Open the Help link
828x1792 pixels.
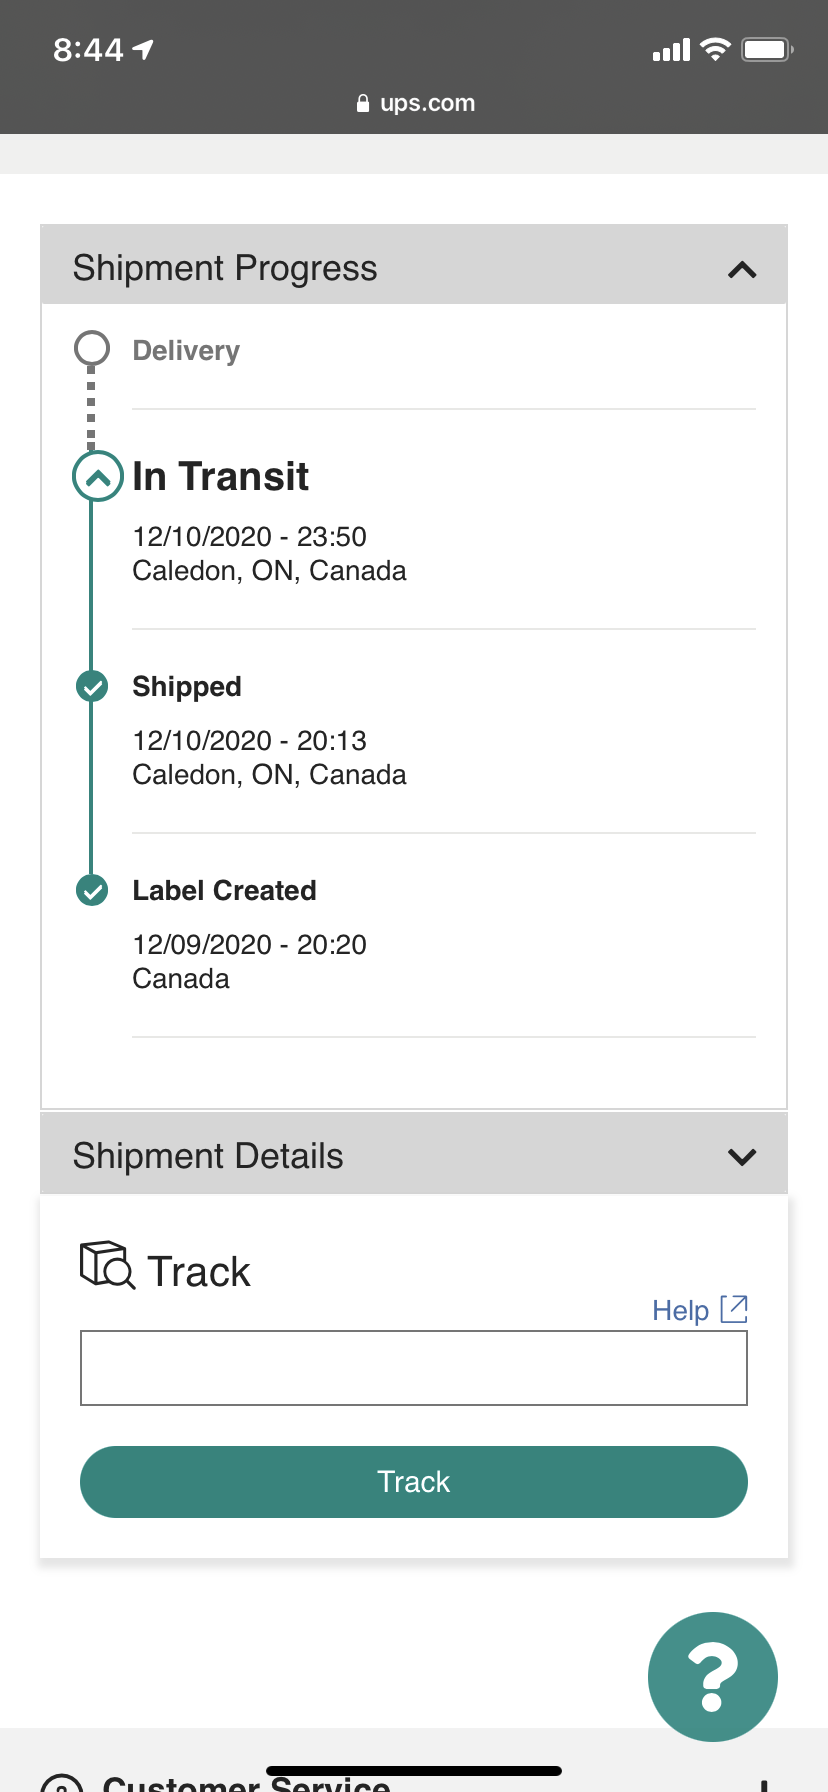coord(680,1311)
